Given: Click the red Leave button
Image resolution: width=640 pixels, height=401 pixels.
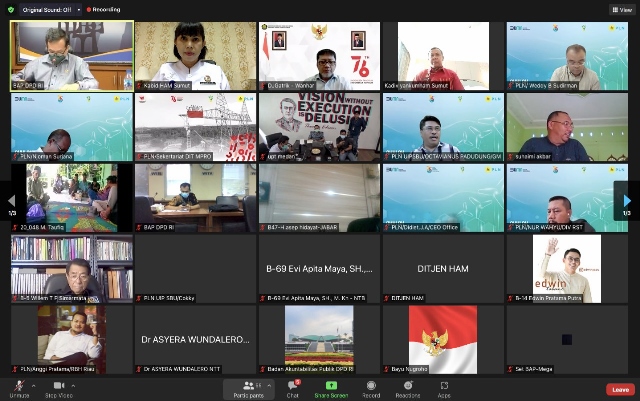Looking at the screenshot, I should point(620,389).
